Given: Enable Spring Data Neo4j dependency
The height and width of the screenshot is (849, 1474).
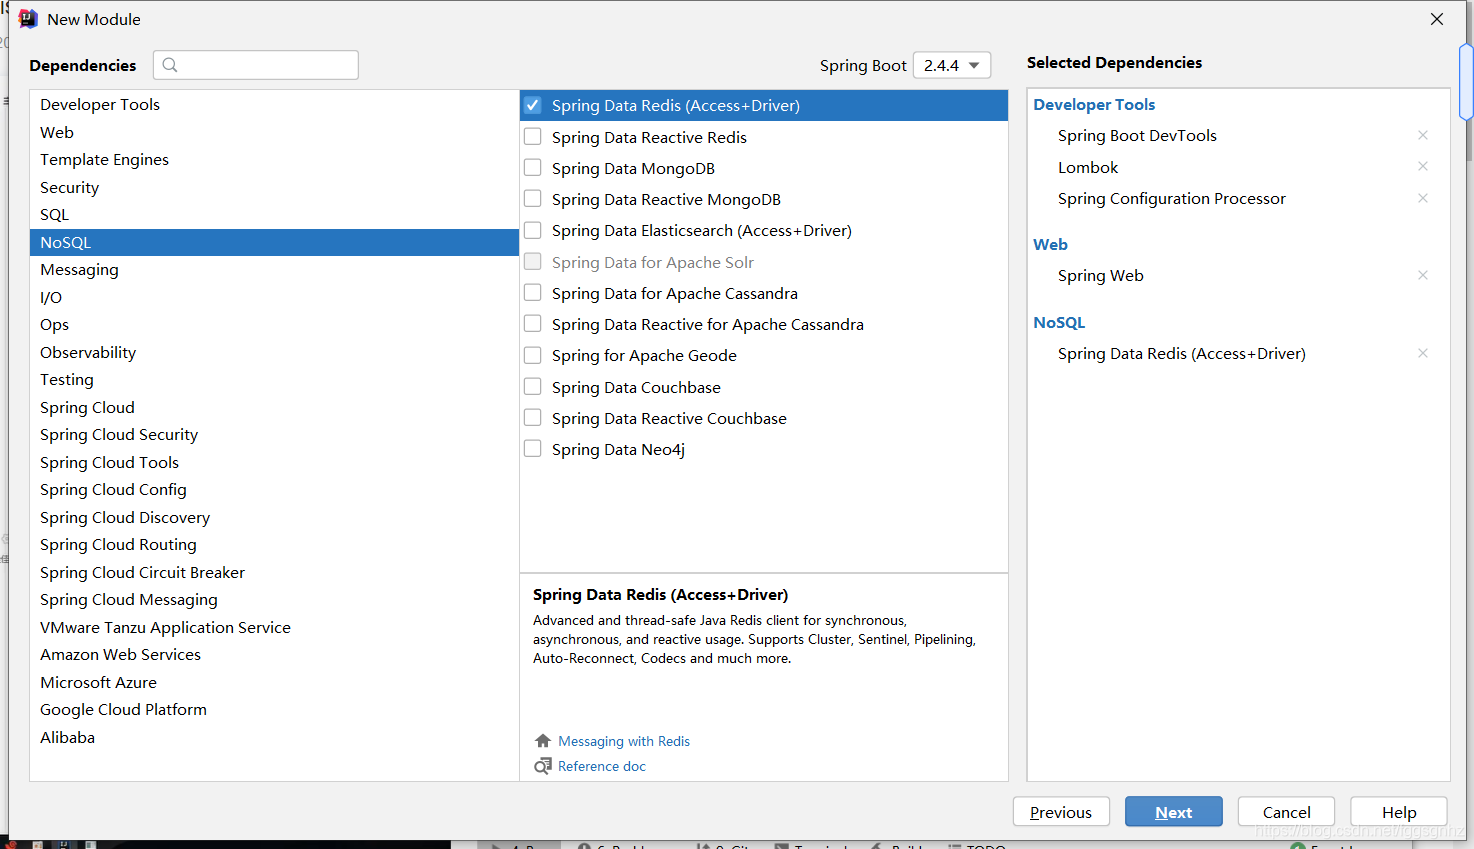Looking at the screenshot, I should [533, 448].
